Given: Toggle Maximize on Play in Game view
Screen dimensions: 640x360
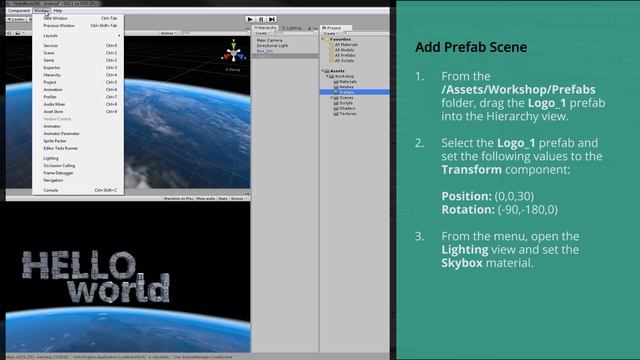Looking at the screenshot, I should click(x=178, y=198).
